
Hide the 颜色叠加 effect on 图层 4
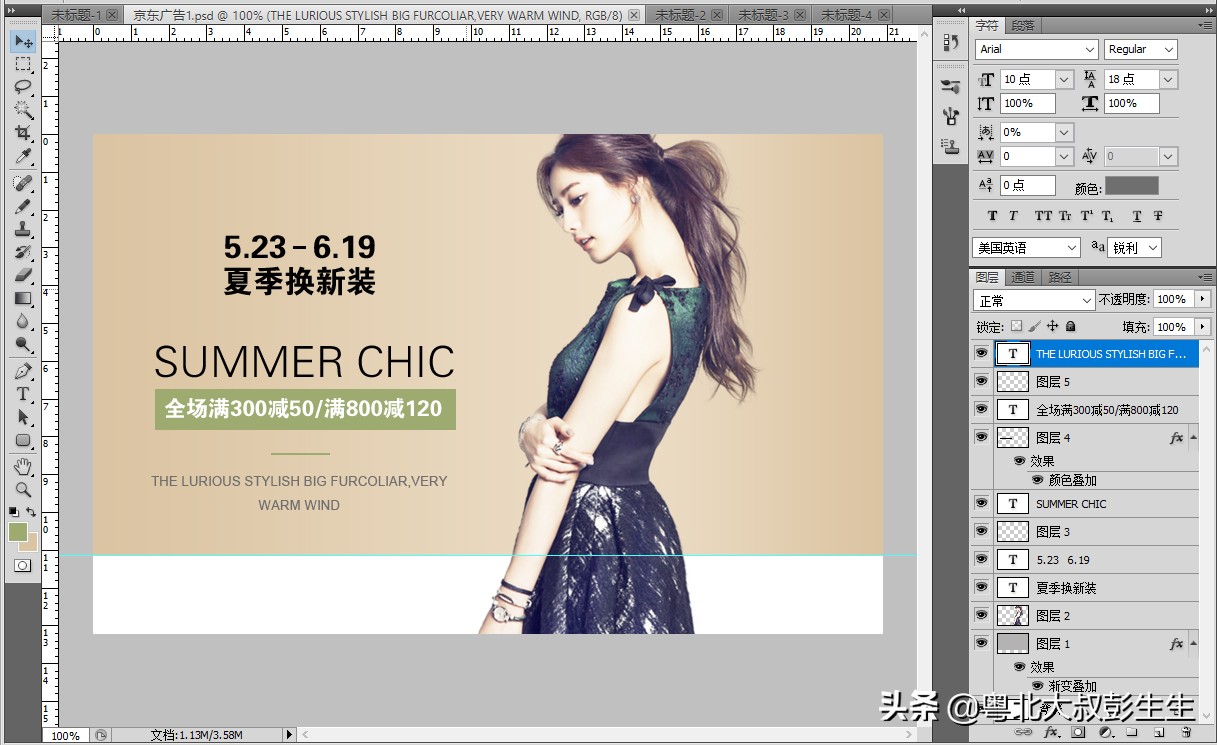[x=1038, y=480]
